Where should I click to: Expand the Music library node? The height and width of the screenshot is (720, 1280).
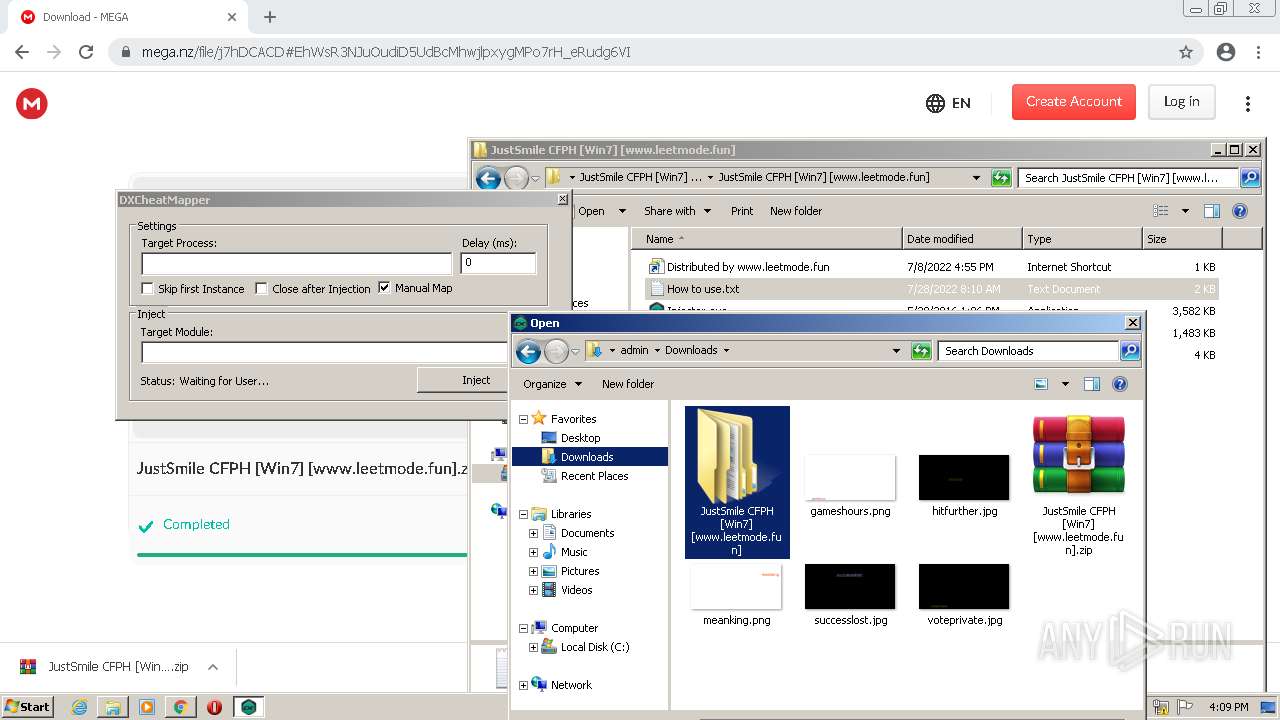(x=534, y=552)
